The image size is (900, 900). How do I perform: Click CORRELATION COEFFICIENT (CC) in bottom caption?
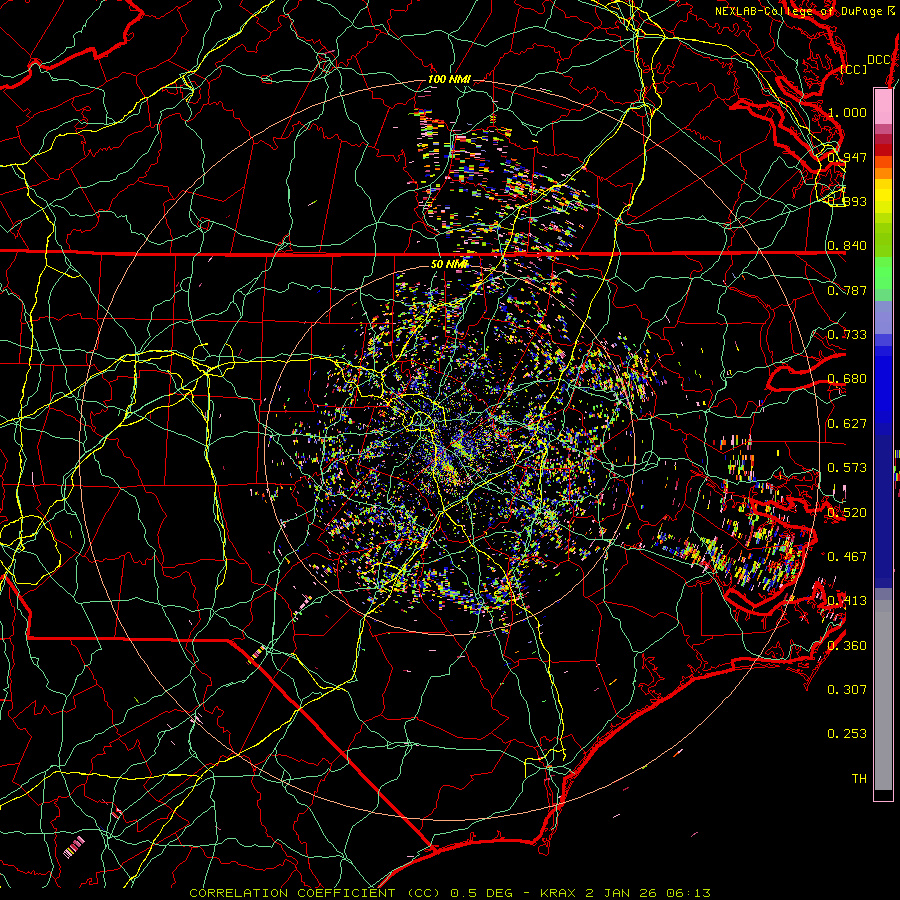315,893
